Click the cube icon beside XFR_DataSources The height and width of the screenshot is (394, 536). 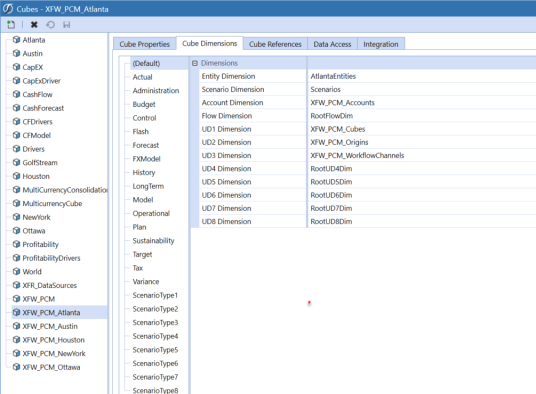[x=16, y=285]
